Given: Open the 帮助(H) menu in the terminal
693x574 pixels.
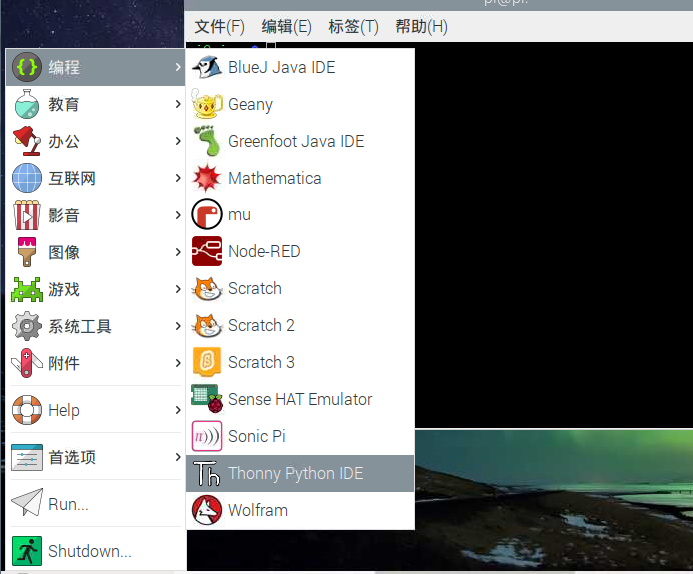Looking at the screenshot, I should (421, 27).
